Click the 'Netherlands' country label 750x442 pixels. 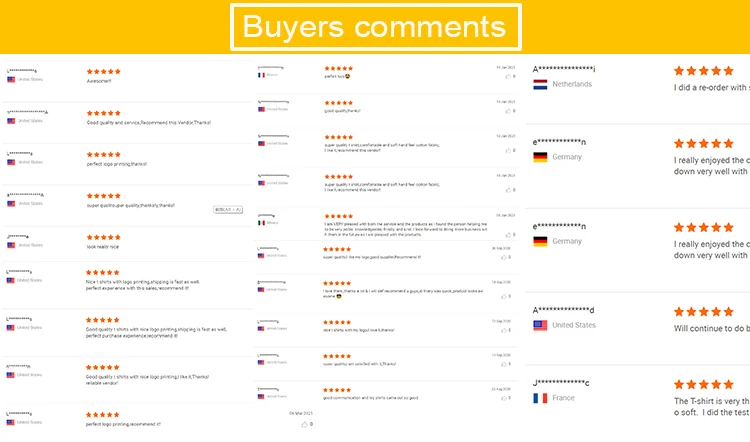(572, 84)
